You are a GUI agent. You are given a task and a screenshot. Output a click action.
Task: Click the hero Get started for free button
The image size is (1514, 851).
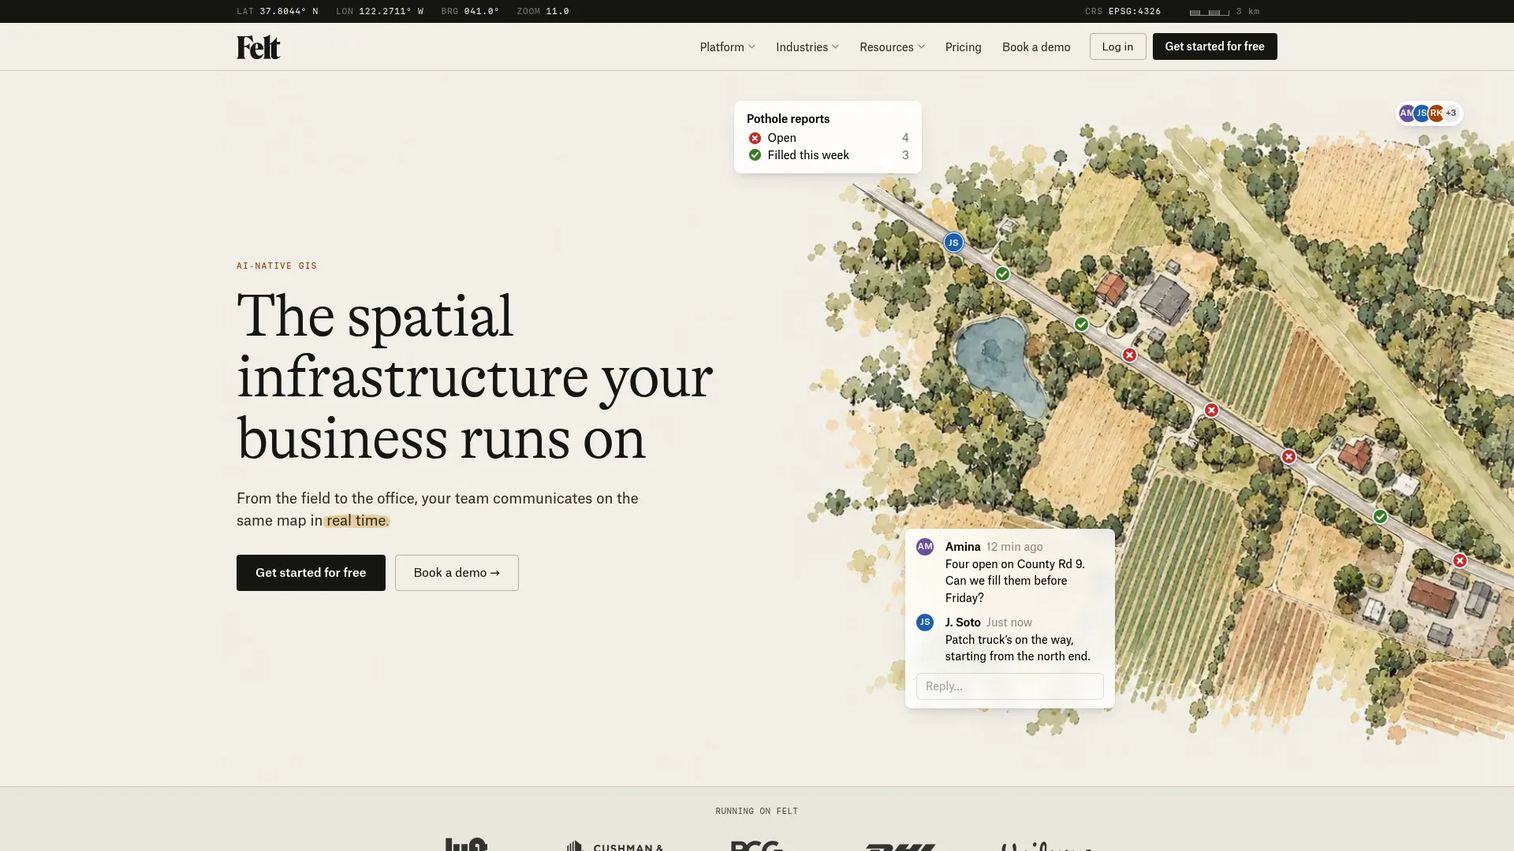click(x=311, y=573)
